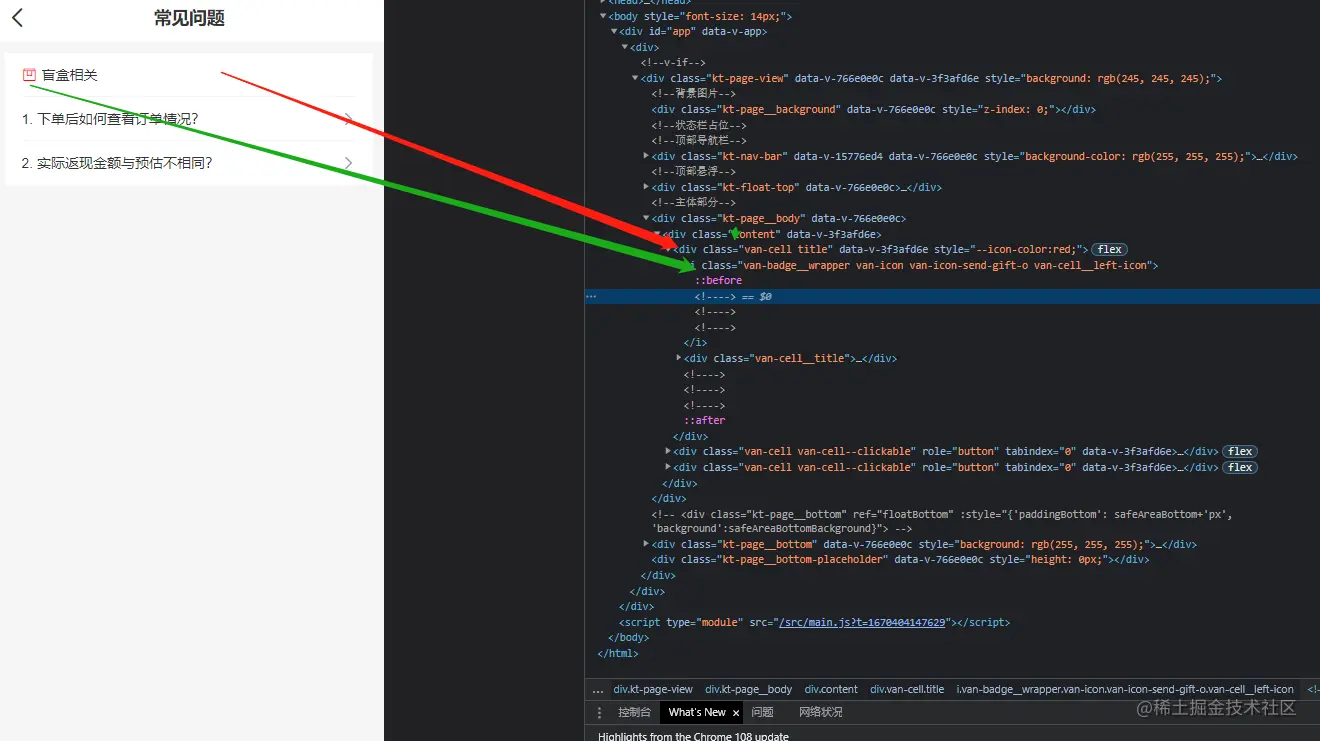Collapse the kt-page-view div node
1320x741 pixels.
pyautogui.click(x=635, y=78)
